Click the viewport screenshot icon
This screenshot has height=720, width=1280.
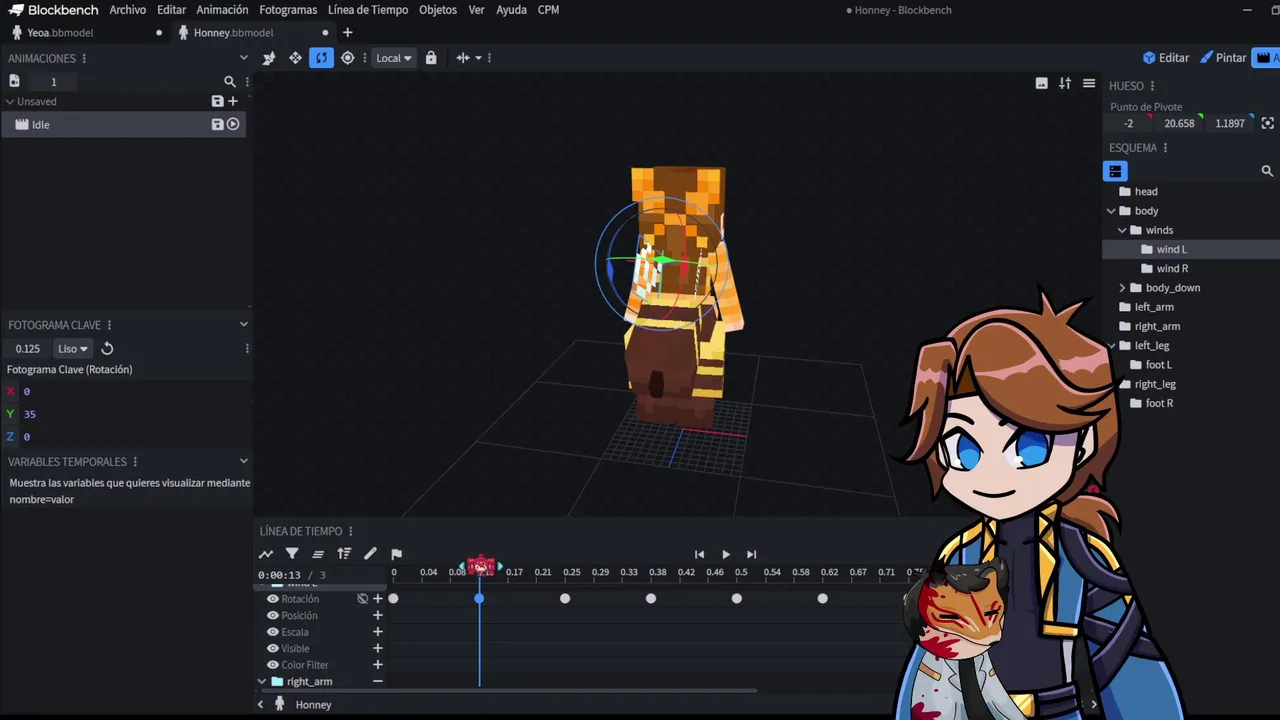tap(1041, 84)
